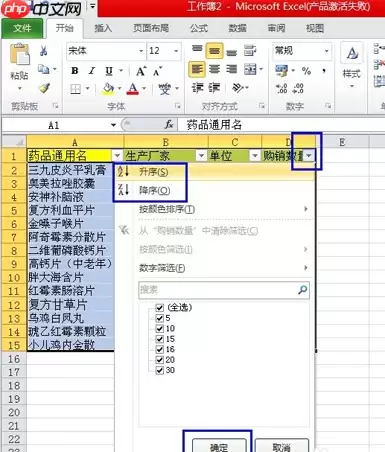
Task: Apply accounting number format icon
Action: pos(281,70)
